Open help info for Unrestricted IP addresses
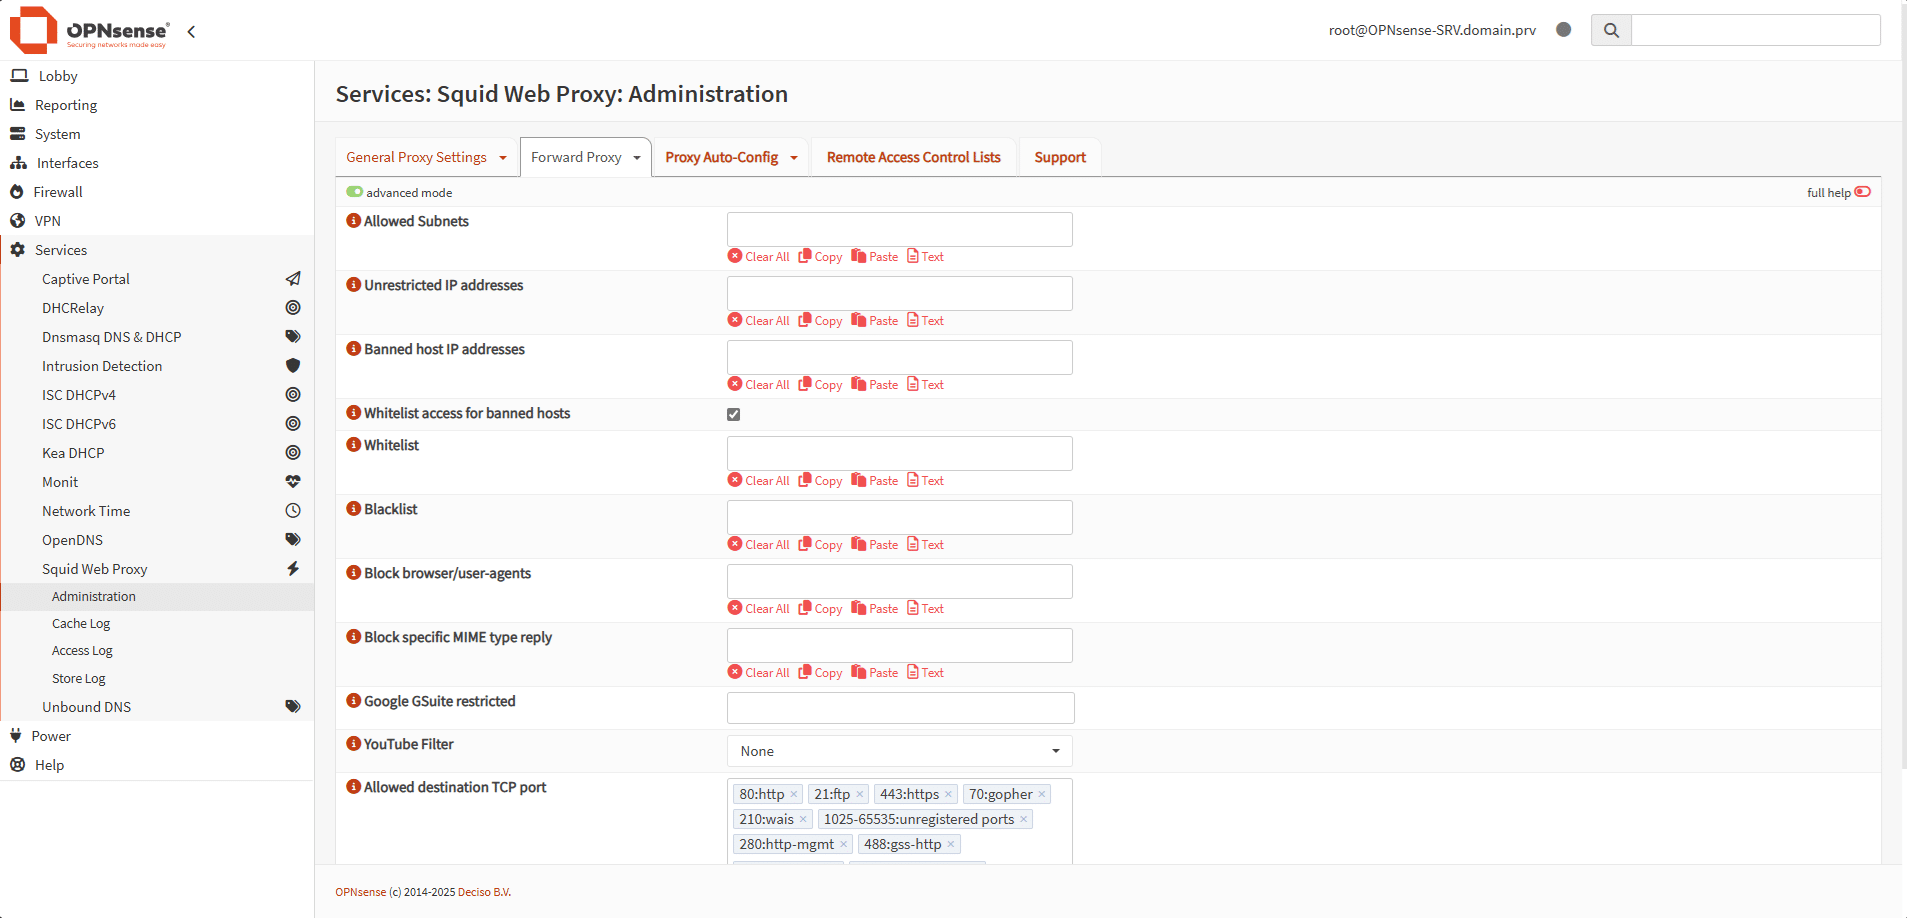The image size is (1907, 918). (353, 285)
